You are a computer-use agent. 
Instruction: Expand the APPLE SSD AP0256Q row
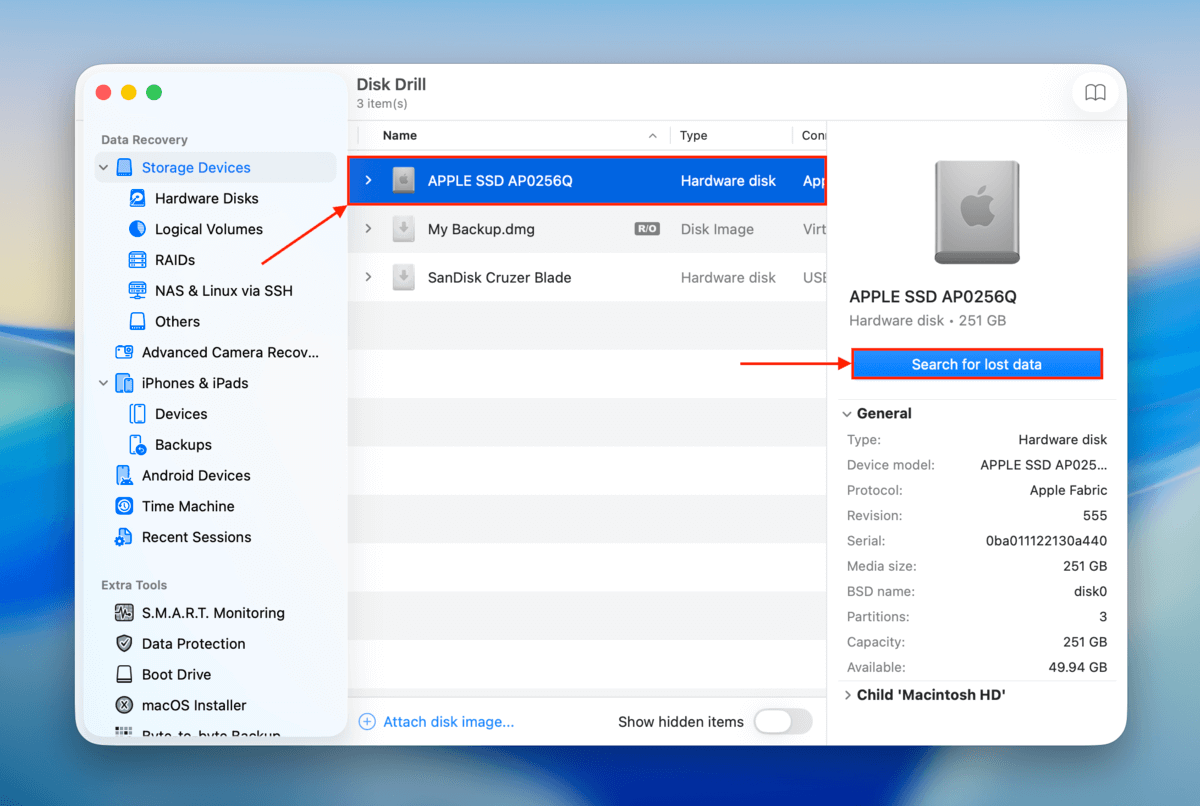(x=368, y=181)
